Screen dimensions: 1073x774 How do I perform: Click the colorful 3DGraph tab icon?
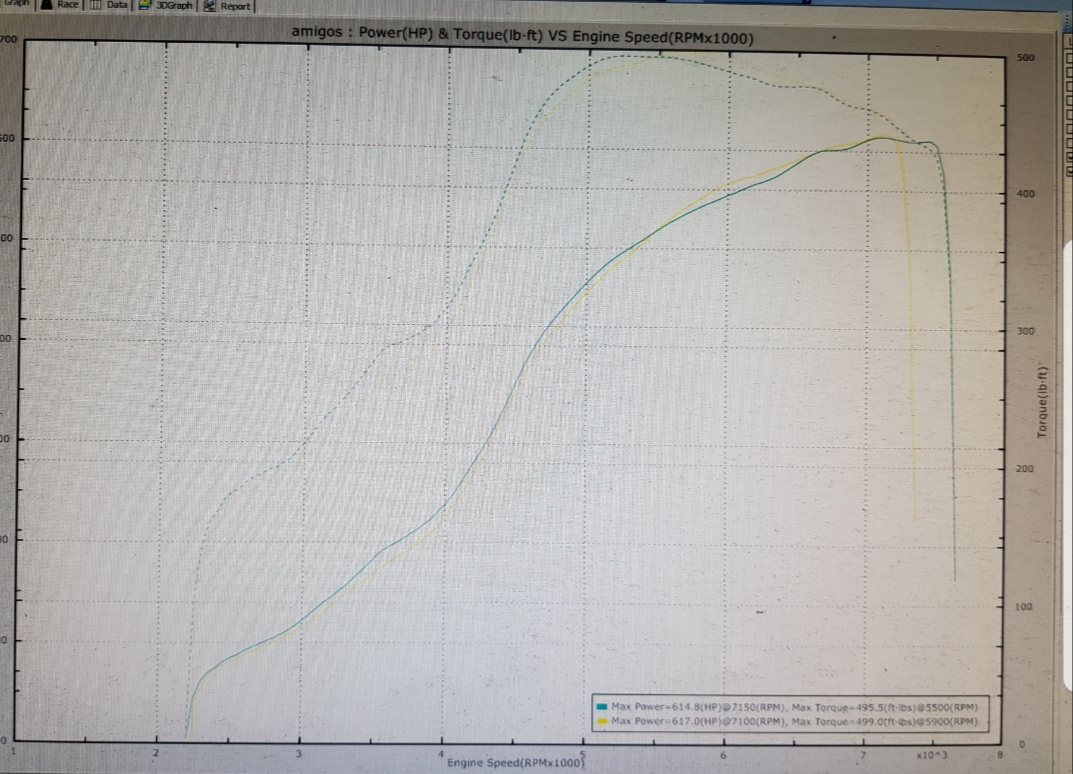pyautogui.click(x=145, y=5)
